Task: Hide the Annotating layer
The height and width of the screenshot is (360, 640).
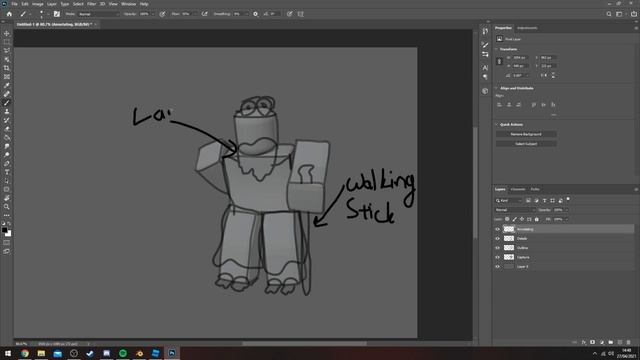Action: coord(497,229)
